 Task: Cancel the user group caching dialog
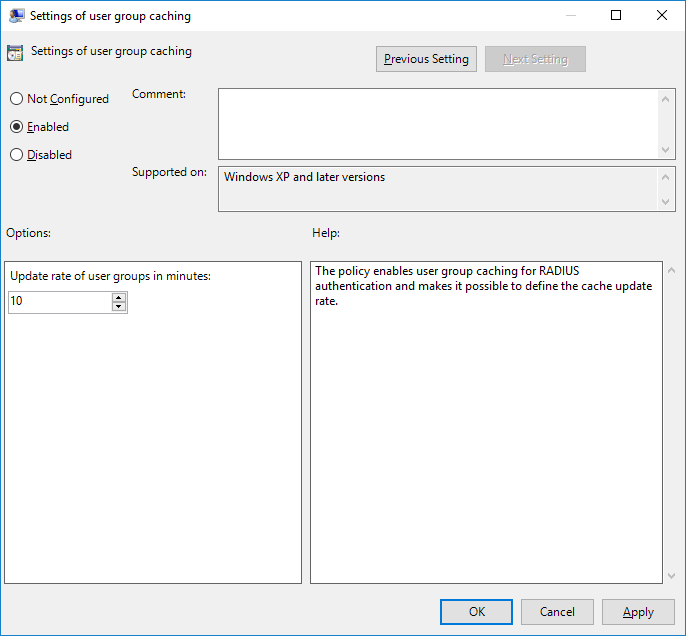pyautogui.click(x=557, y=612)
